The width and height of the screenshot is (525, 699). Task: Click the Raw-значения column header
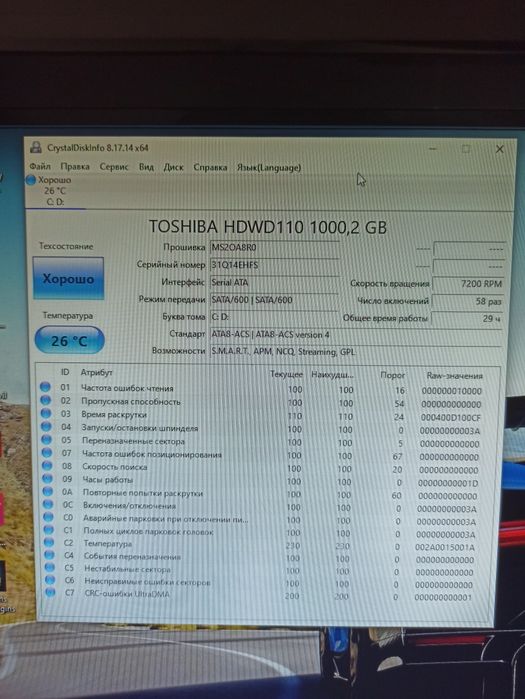[x=454, y=376]
